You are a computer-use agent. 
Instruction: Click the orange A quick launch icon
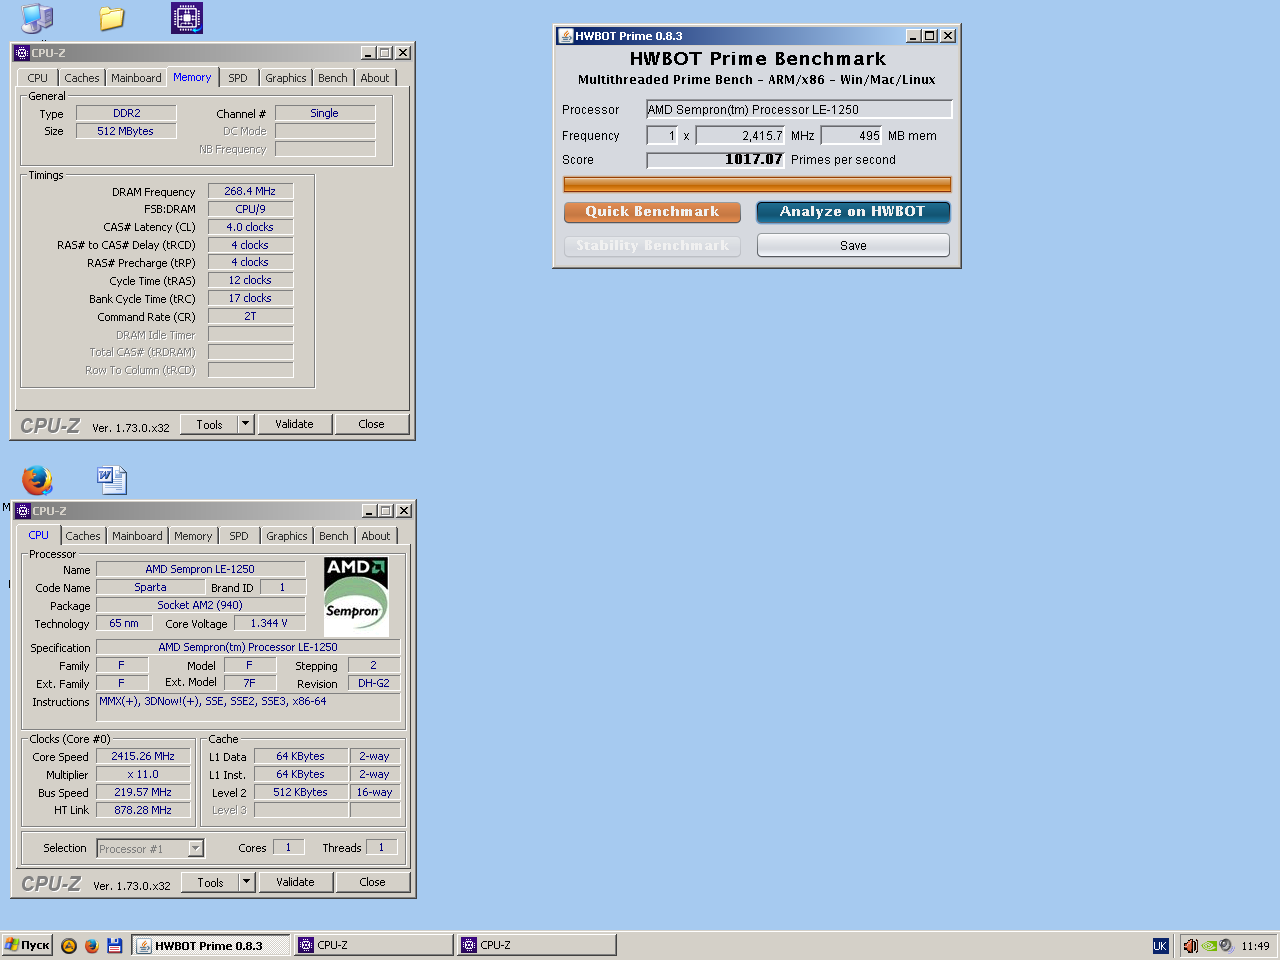click(69, 945)
